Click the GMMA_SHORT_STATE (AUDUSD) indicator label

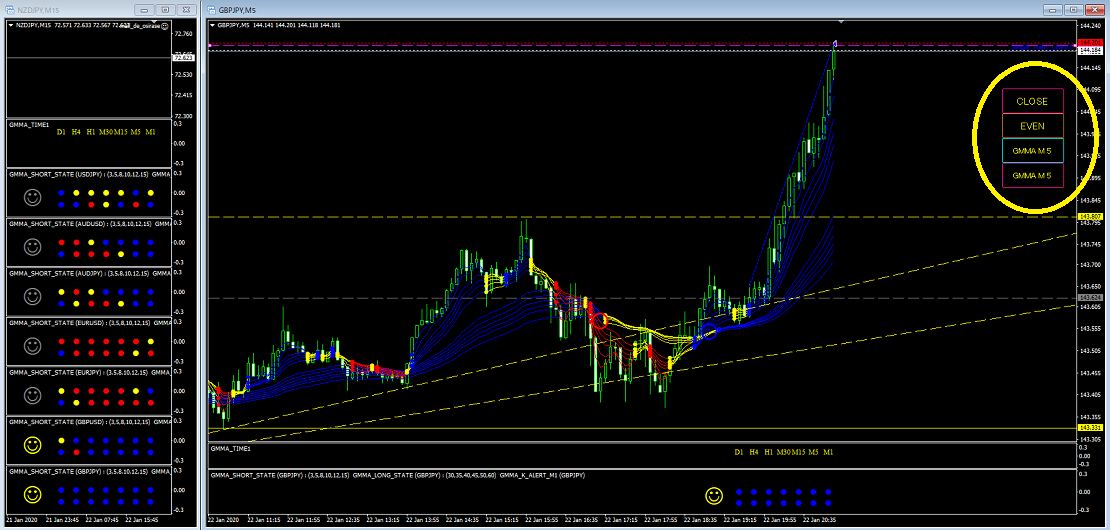[57, 223]
